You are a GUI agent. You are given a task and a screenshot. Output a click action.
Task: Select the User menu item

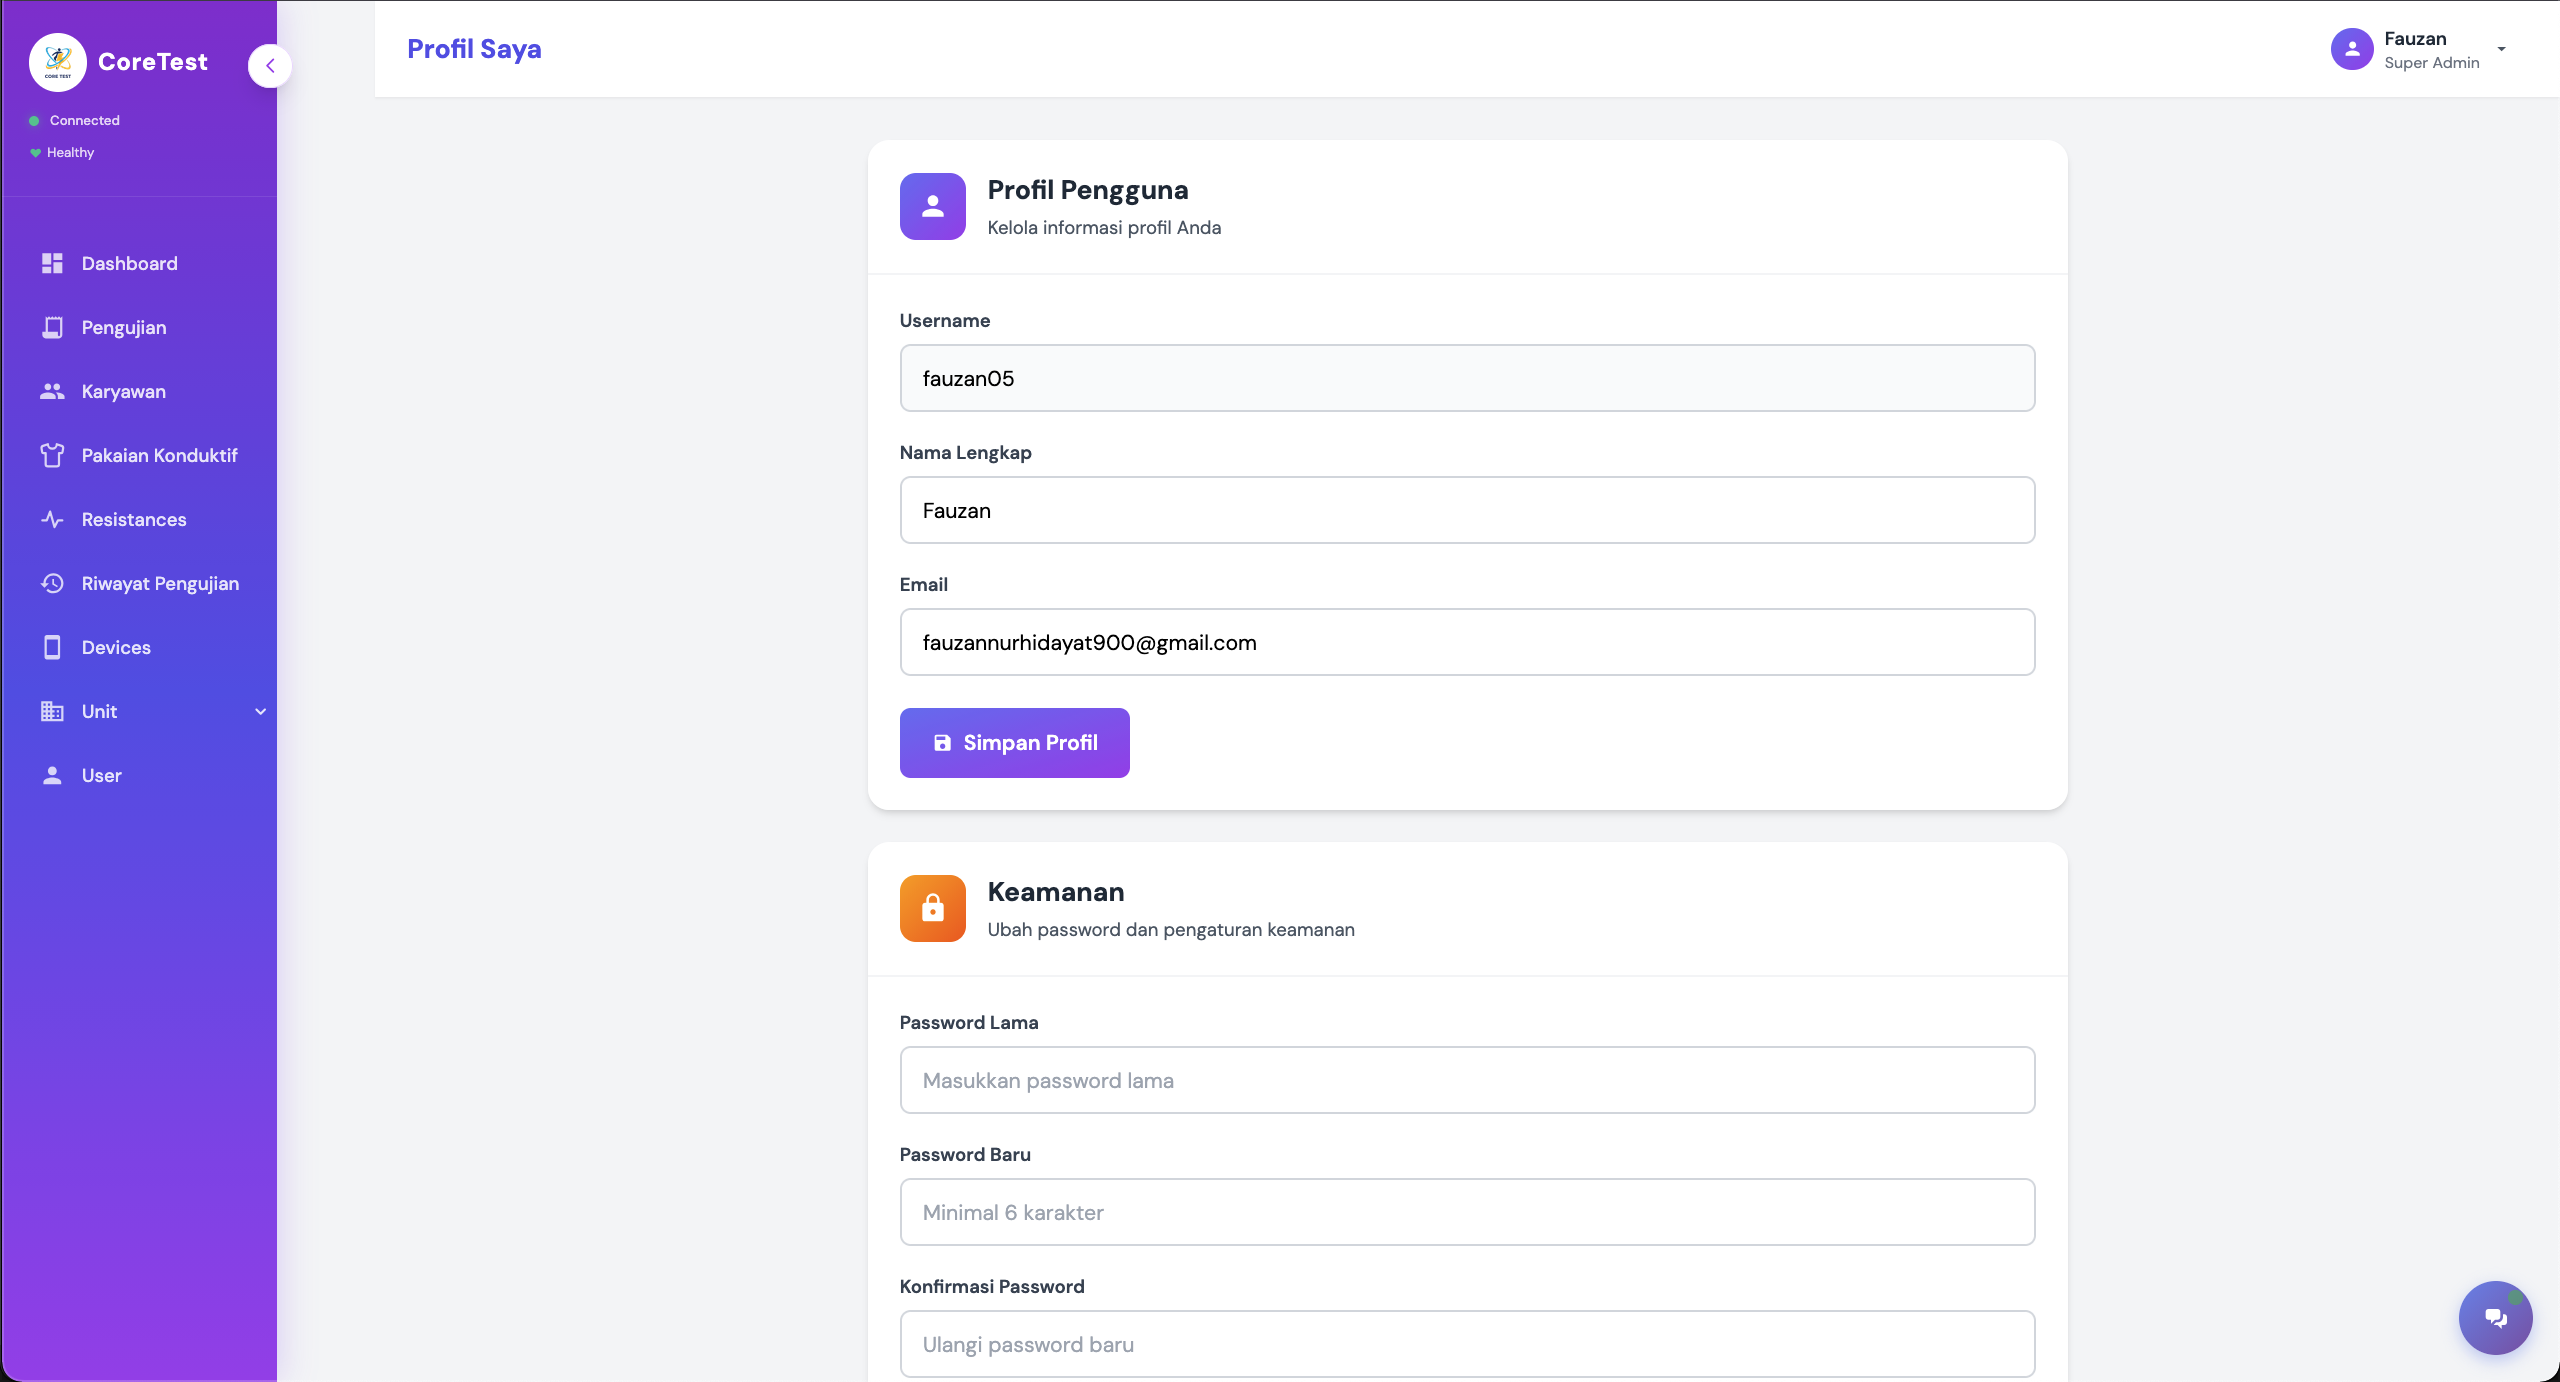pyautogui.click(x=101, y=775)
